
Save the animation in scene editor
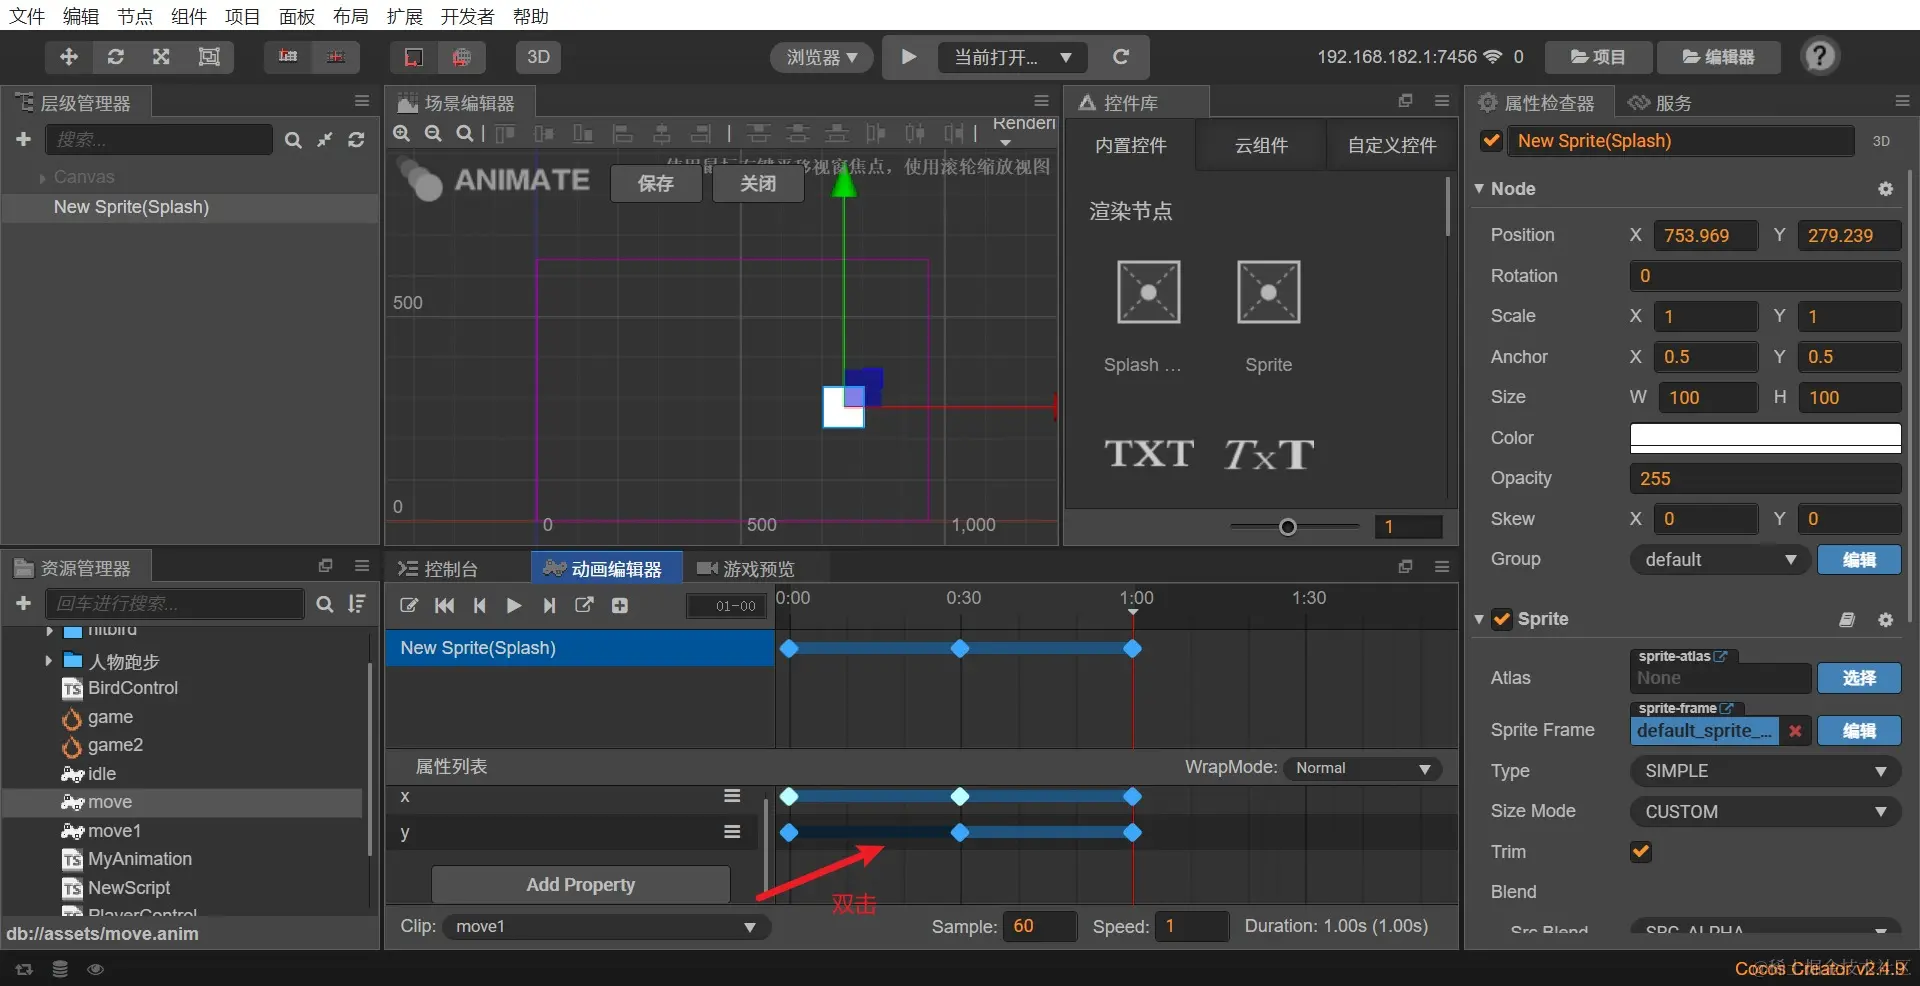pos(656,183)
